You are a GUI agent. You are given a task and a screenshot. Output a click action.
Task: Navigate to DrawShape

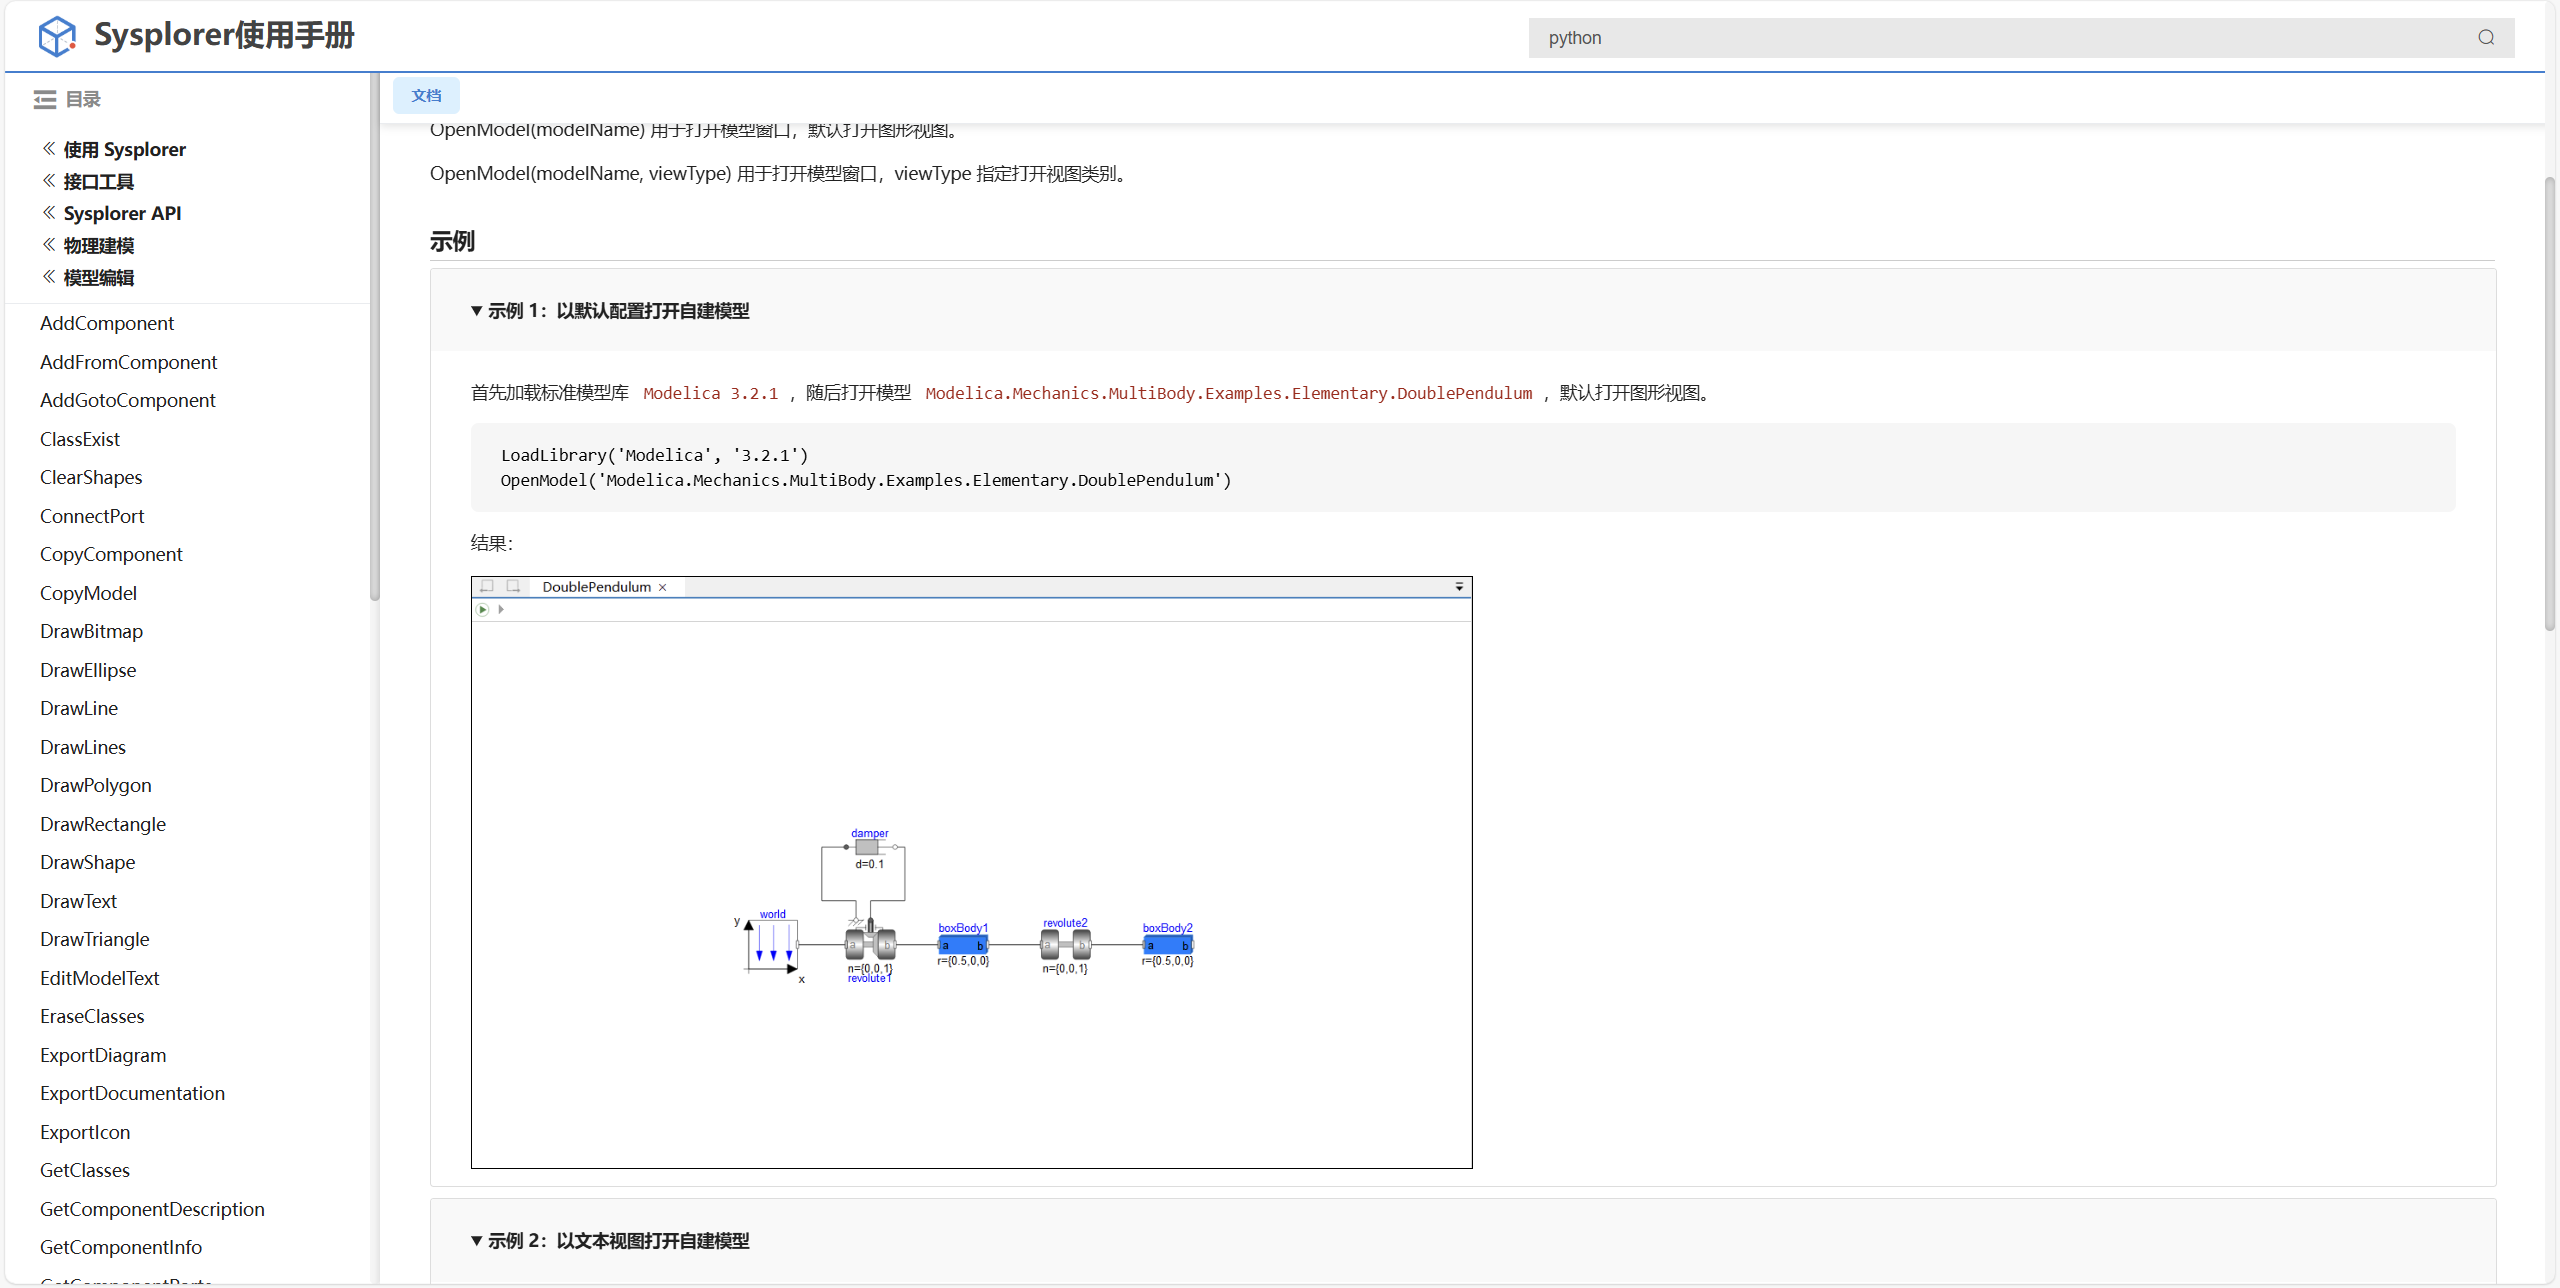coord(87,862)
